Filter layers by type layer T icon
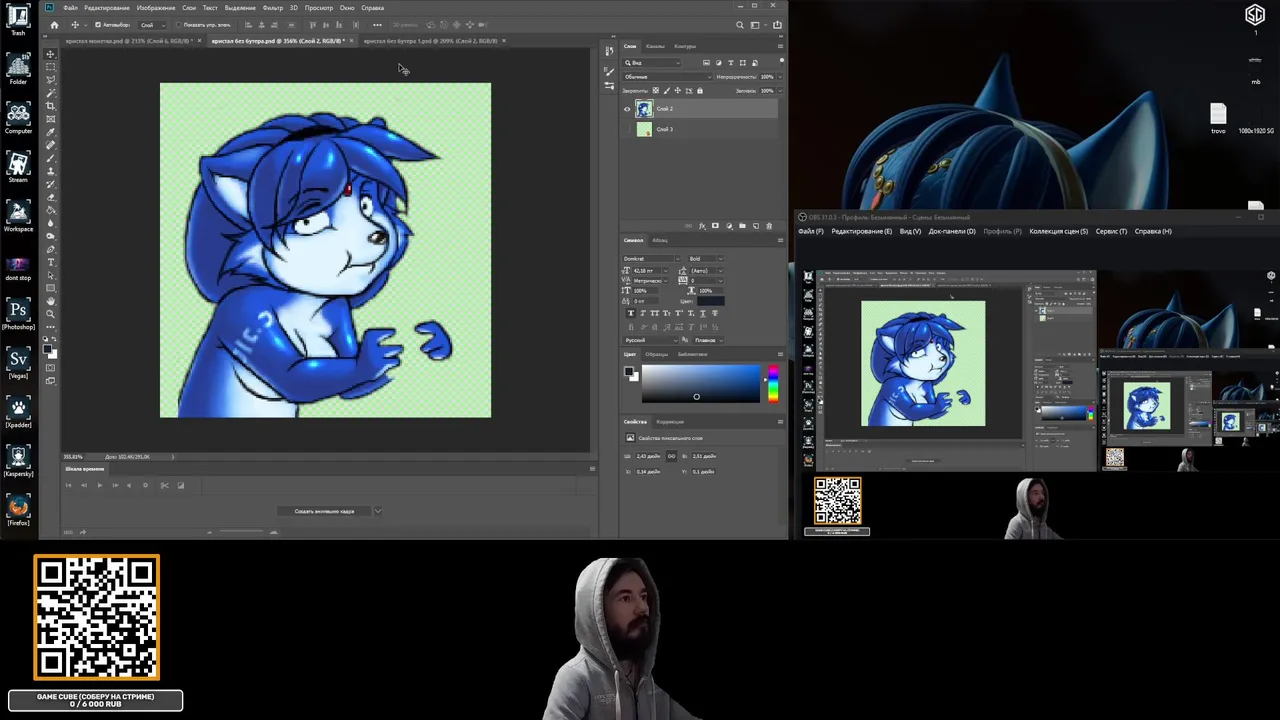 pos(731,63)
